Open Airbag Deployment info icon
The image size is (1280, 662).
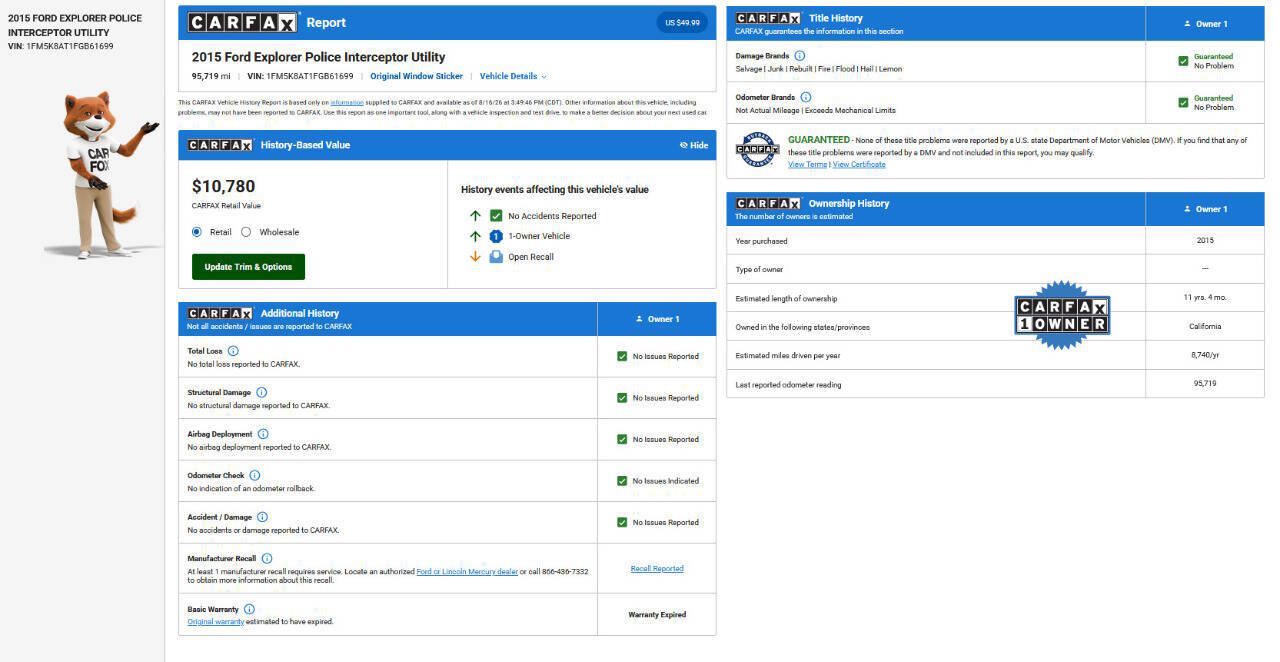point(263,434)
